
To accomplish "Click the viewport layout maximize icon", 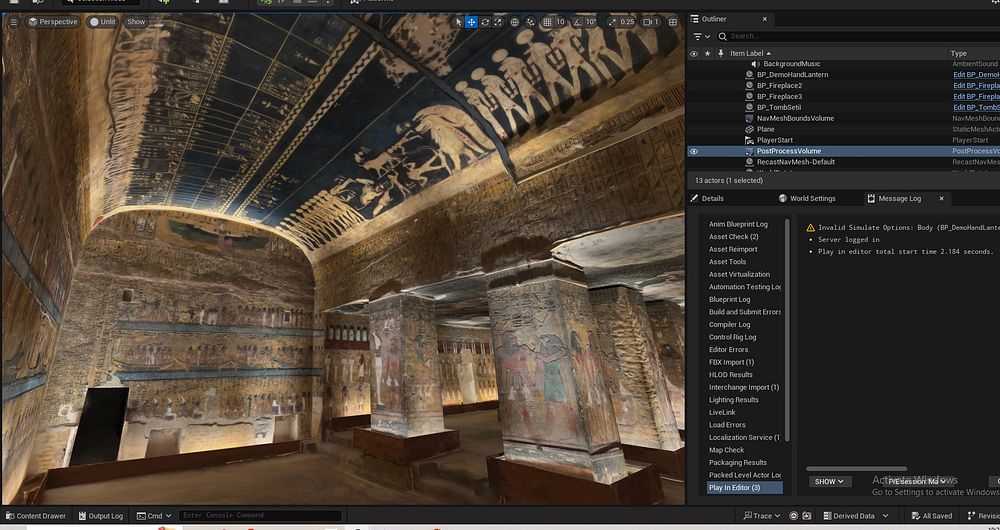I will [672, 22].
